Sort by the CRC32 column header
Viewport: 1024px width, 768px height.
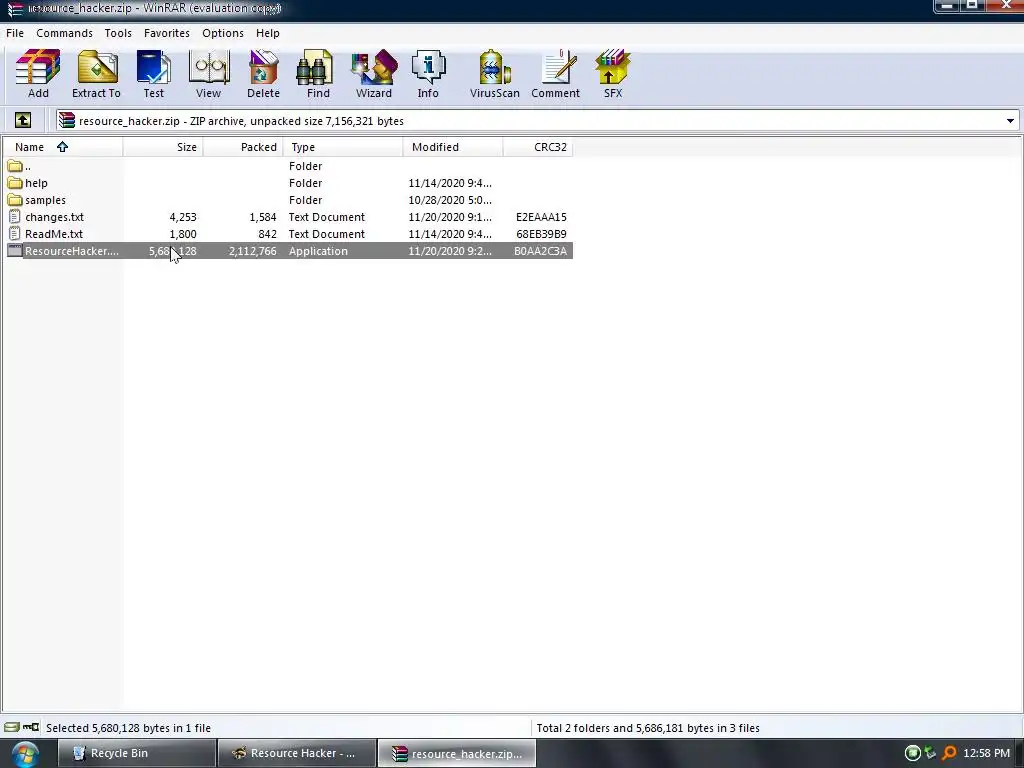point(537,147)
